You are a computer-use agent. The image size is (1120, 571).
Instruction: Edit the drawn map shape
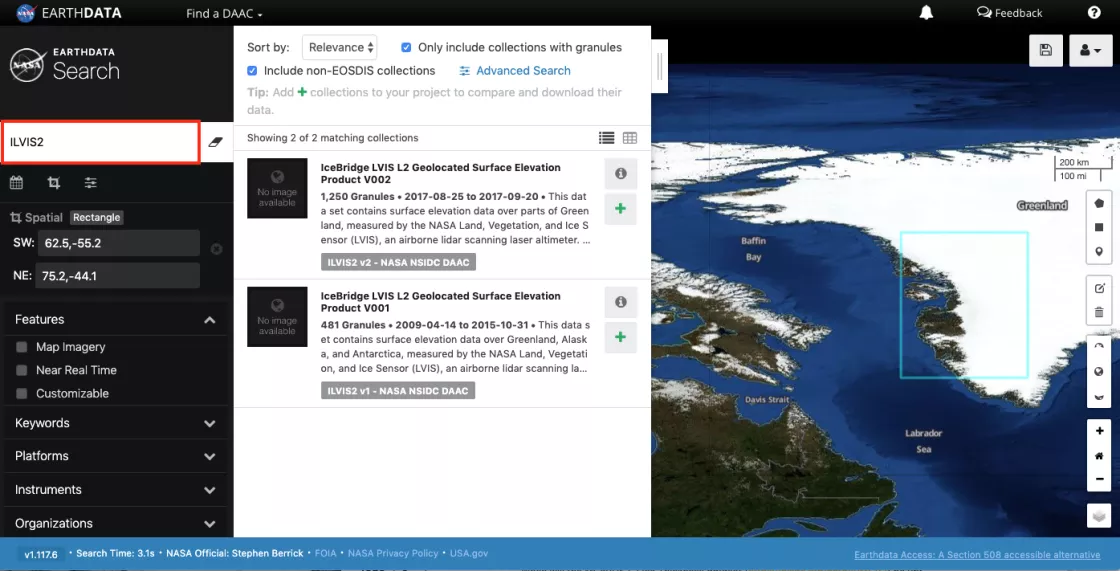(1099, 288)
